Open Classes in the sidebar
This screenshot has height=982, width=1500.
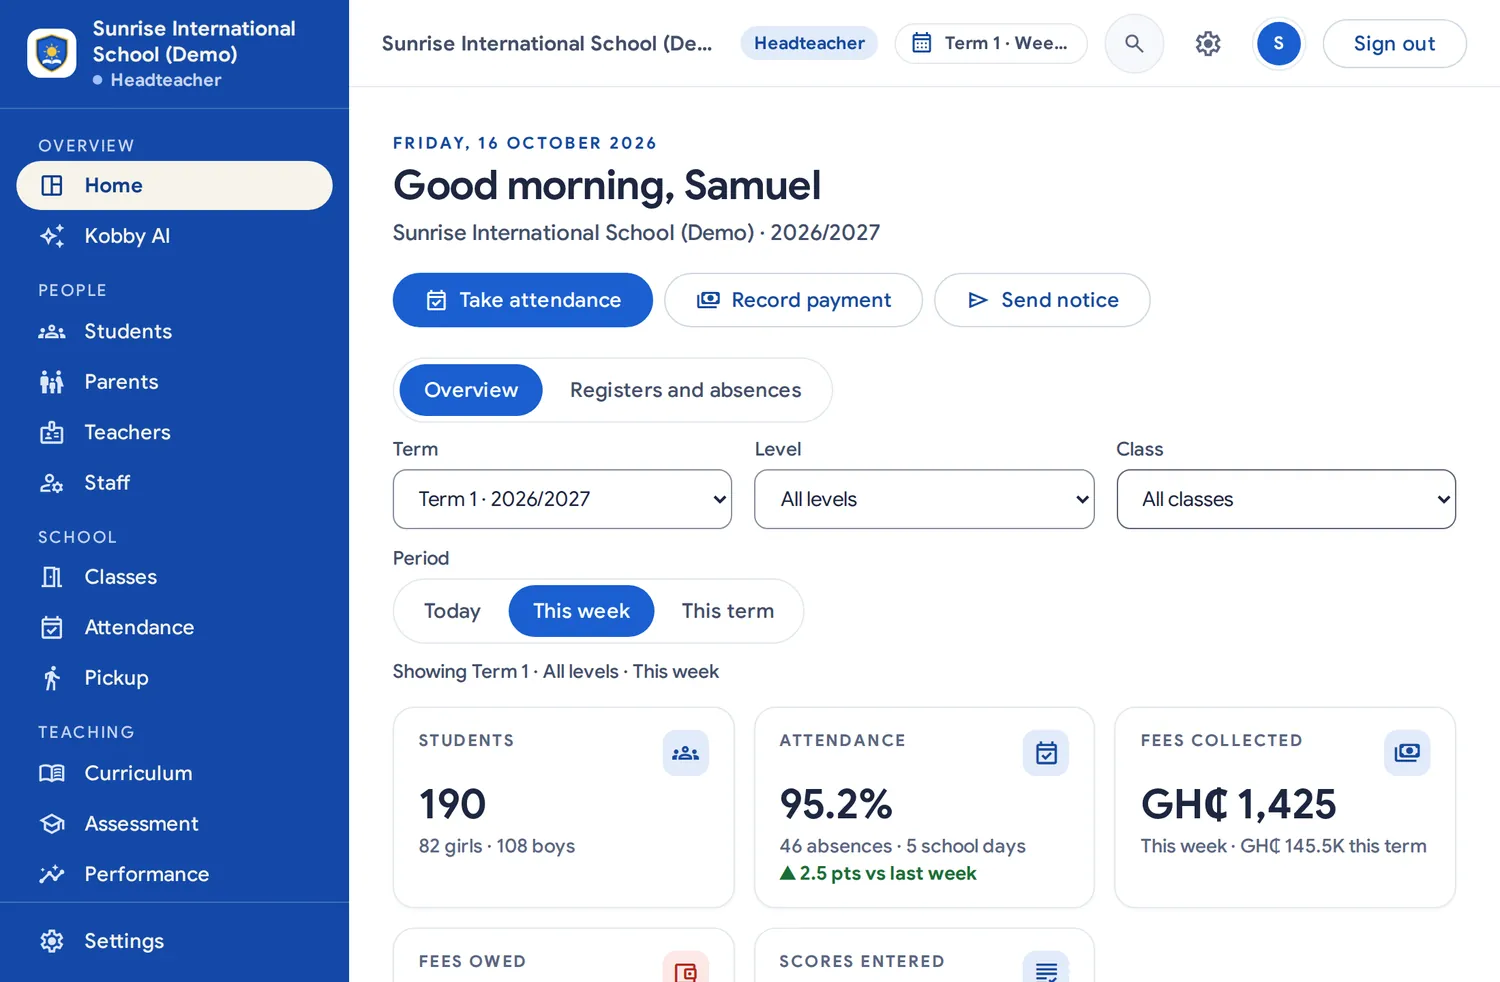(x=175, y=577)
